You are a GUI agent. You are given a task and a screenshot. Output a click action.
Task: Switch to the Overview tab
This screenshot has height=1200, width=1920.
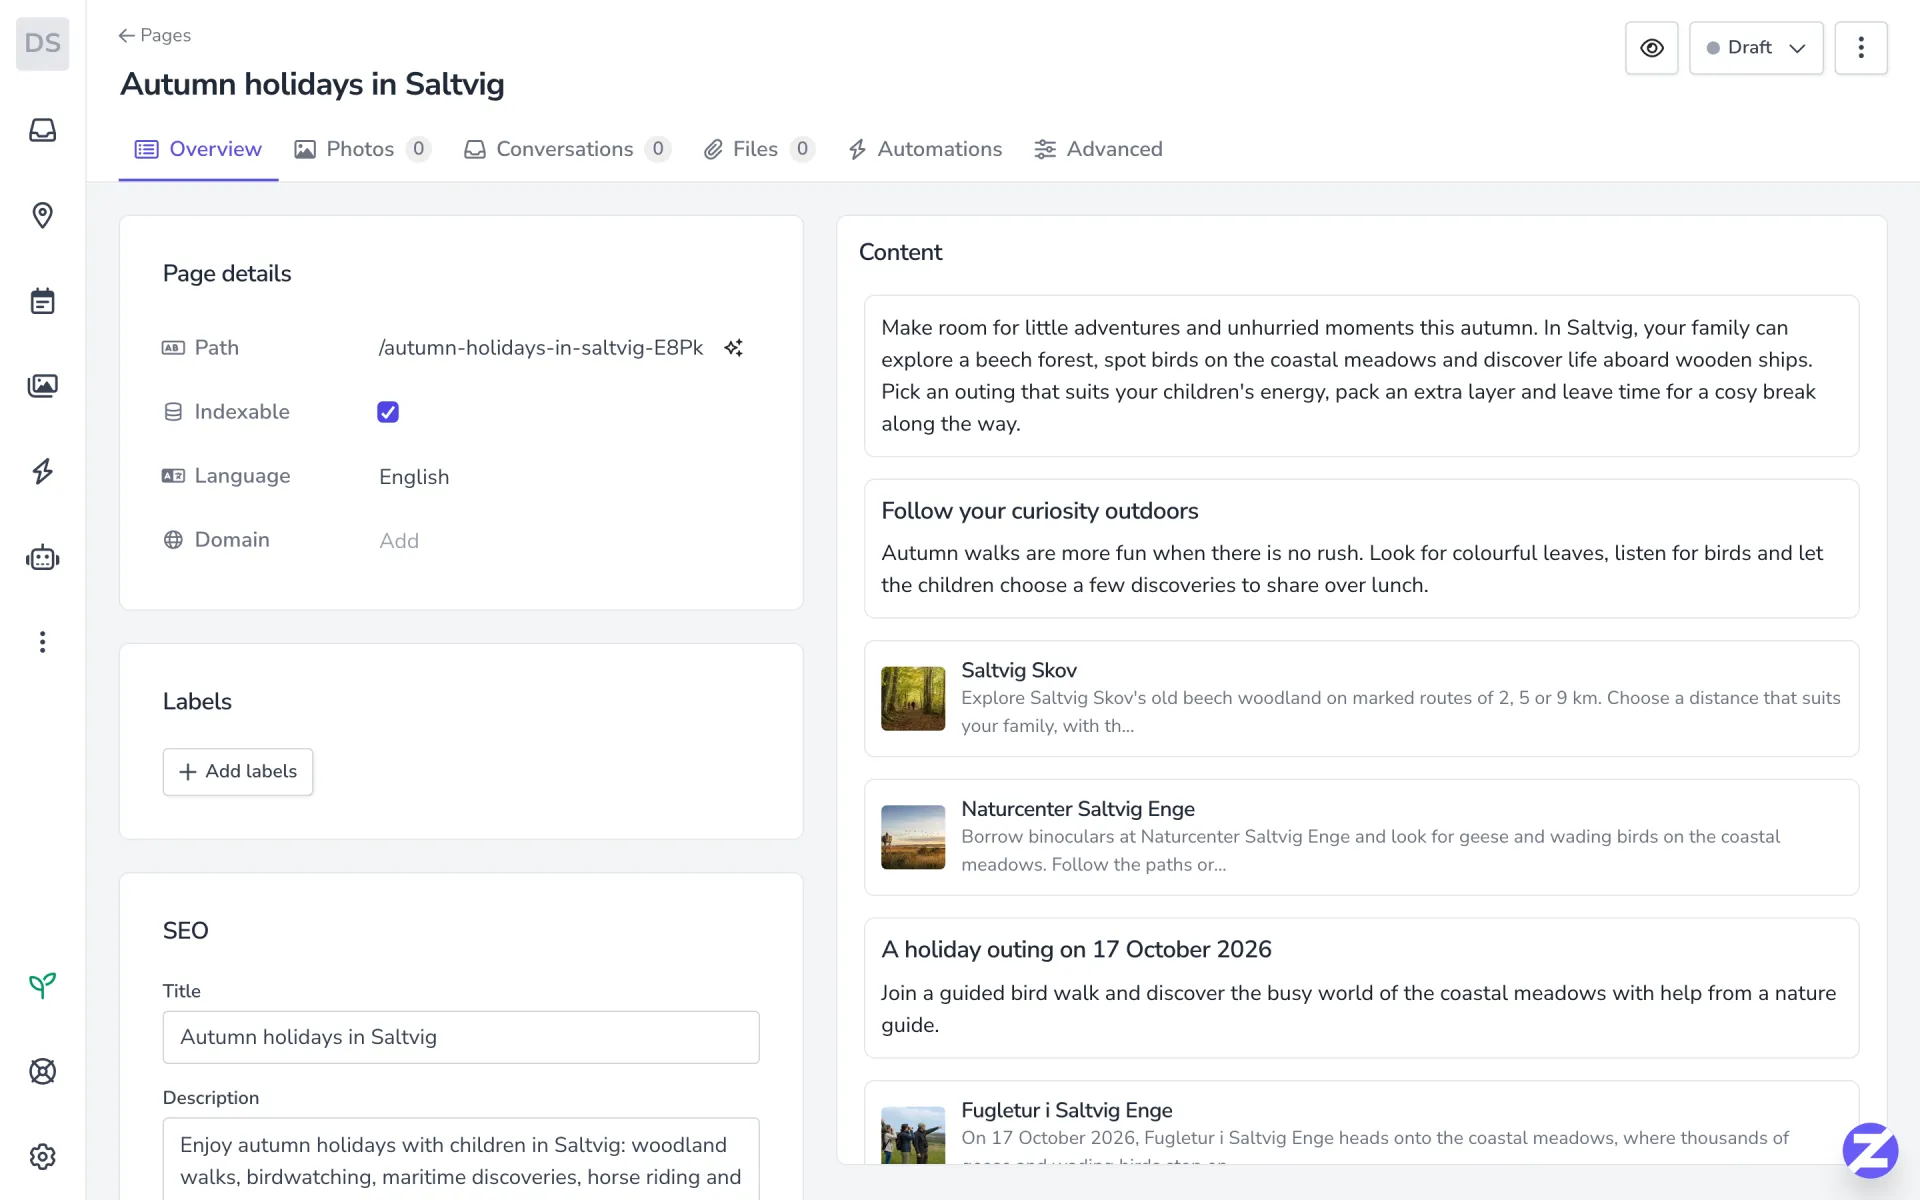[198, 149]
